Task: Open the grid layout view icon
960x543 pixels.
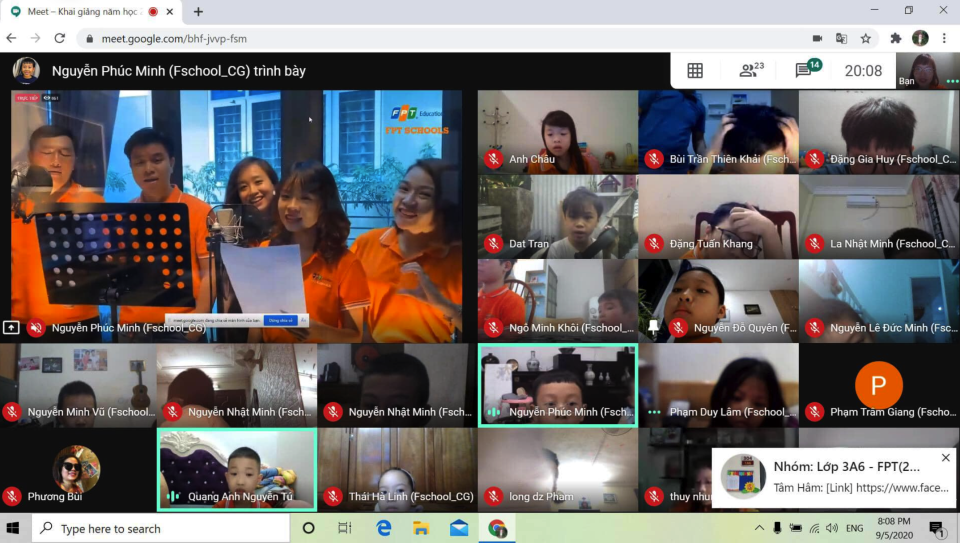Action: click(x=695, y=70)
